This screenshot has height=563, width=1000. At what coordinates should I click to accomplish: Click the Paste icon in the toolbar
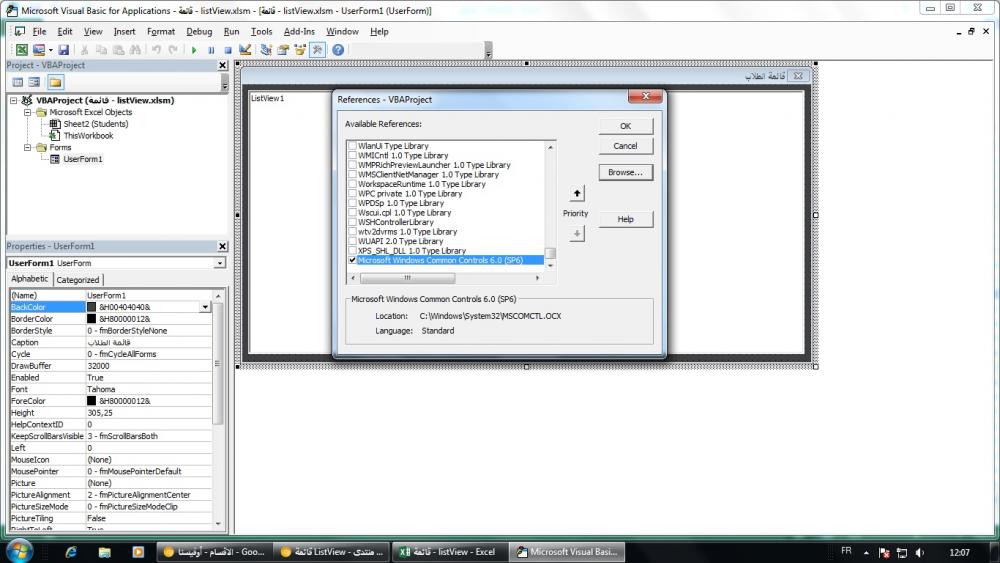point(118,50)
